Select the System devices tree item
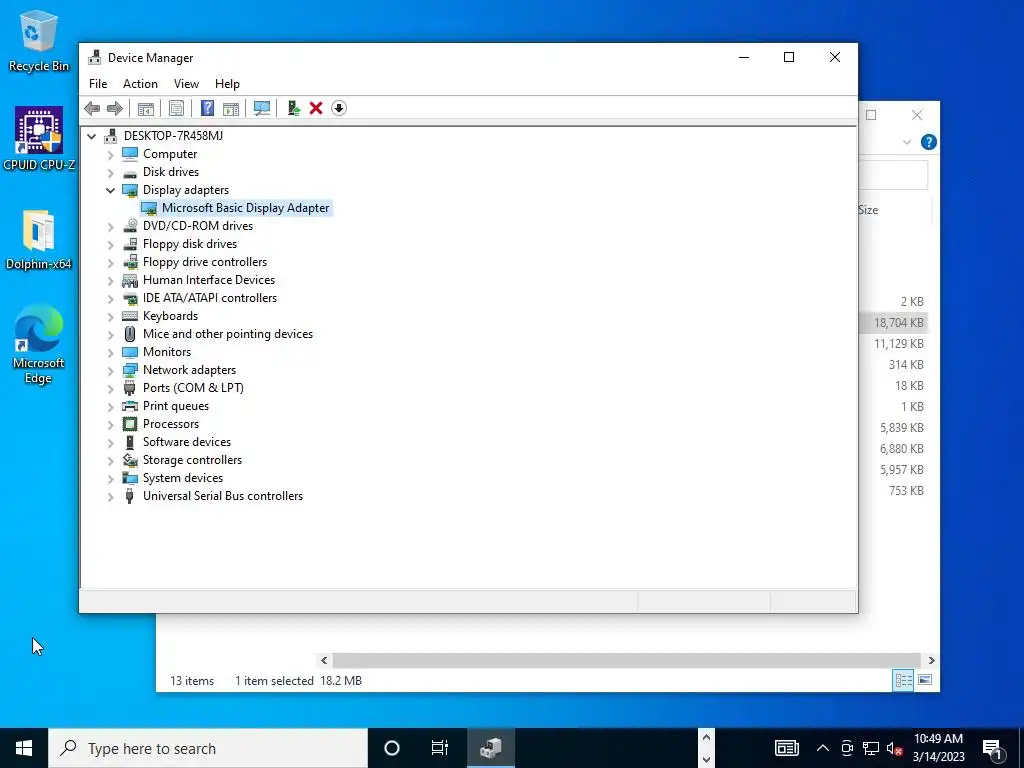 pyautogui.click(x=183, y=478)
